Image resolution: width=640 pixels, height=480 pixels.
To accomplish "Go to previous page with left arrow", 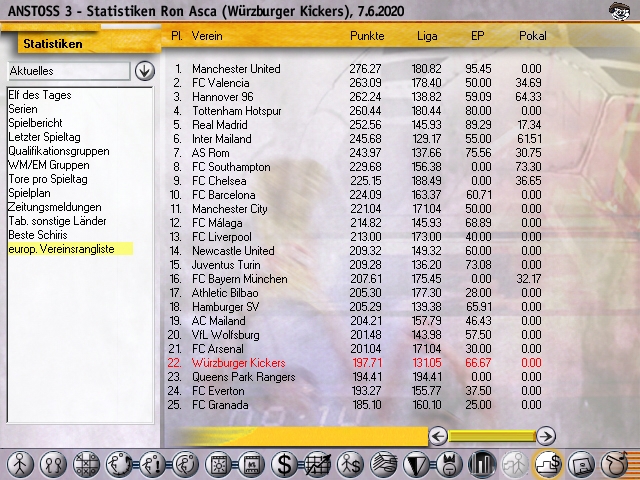I will tap(438, 436).
